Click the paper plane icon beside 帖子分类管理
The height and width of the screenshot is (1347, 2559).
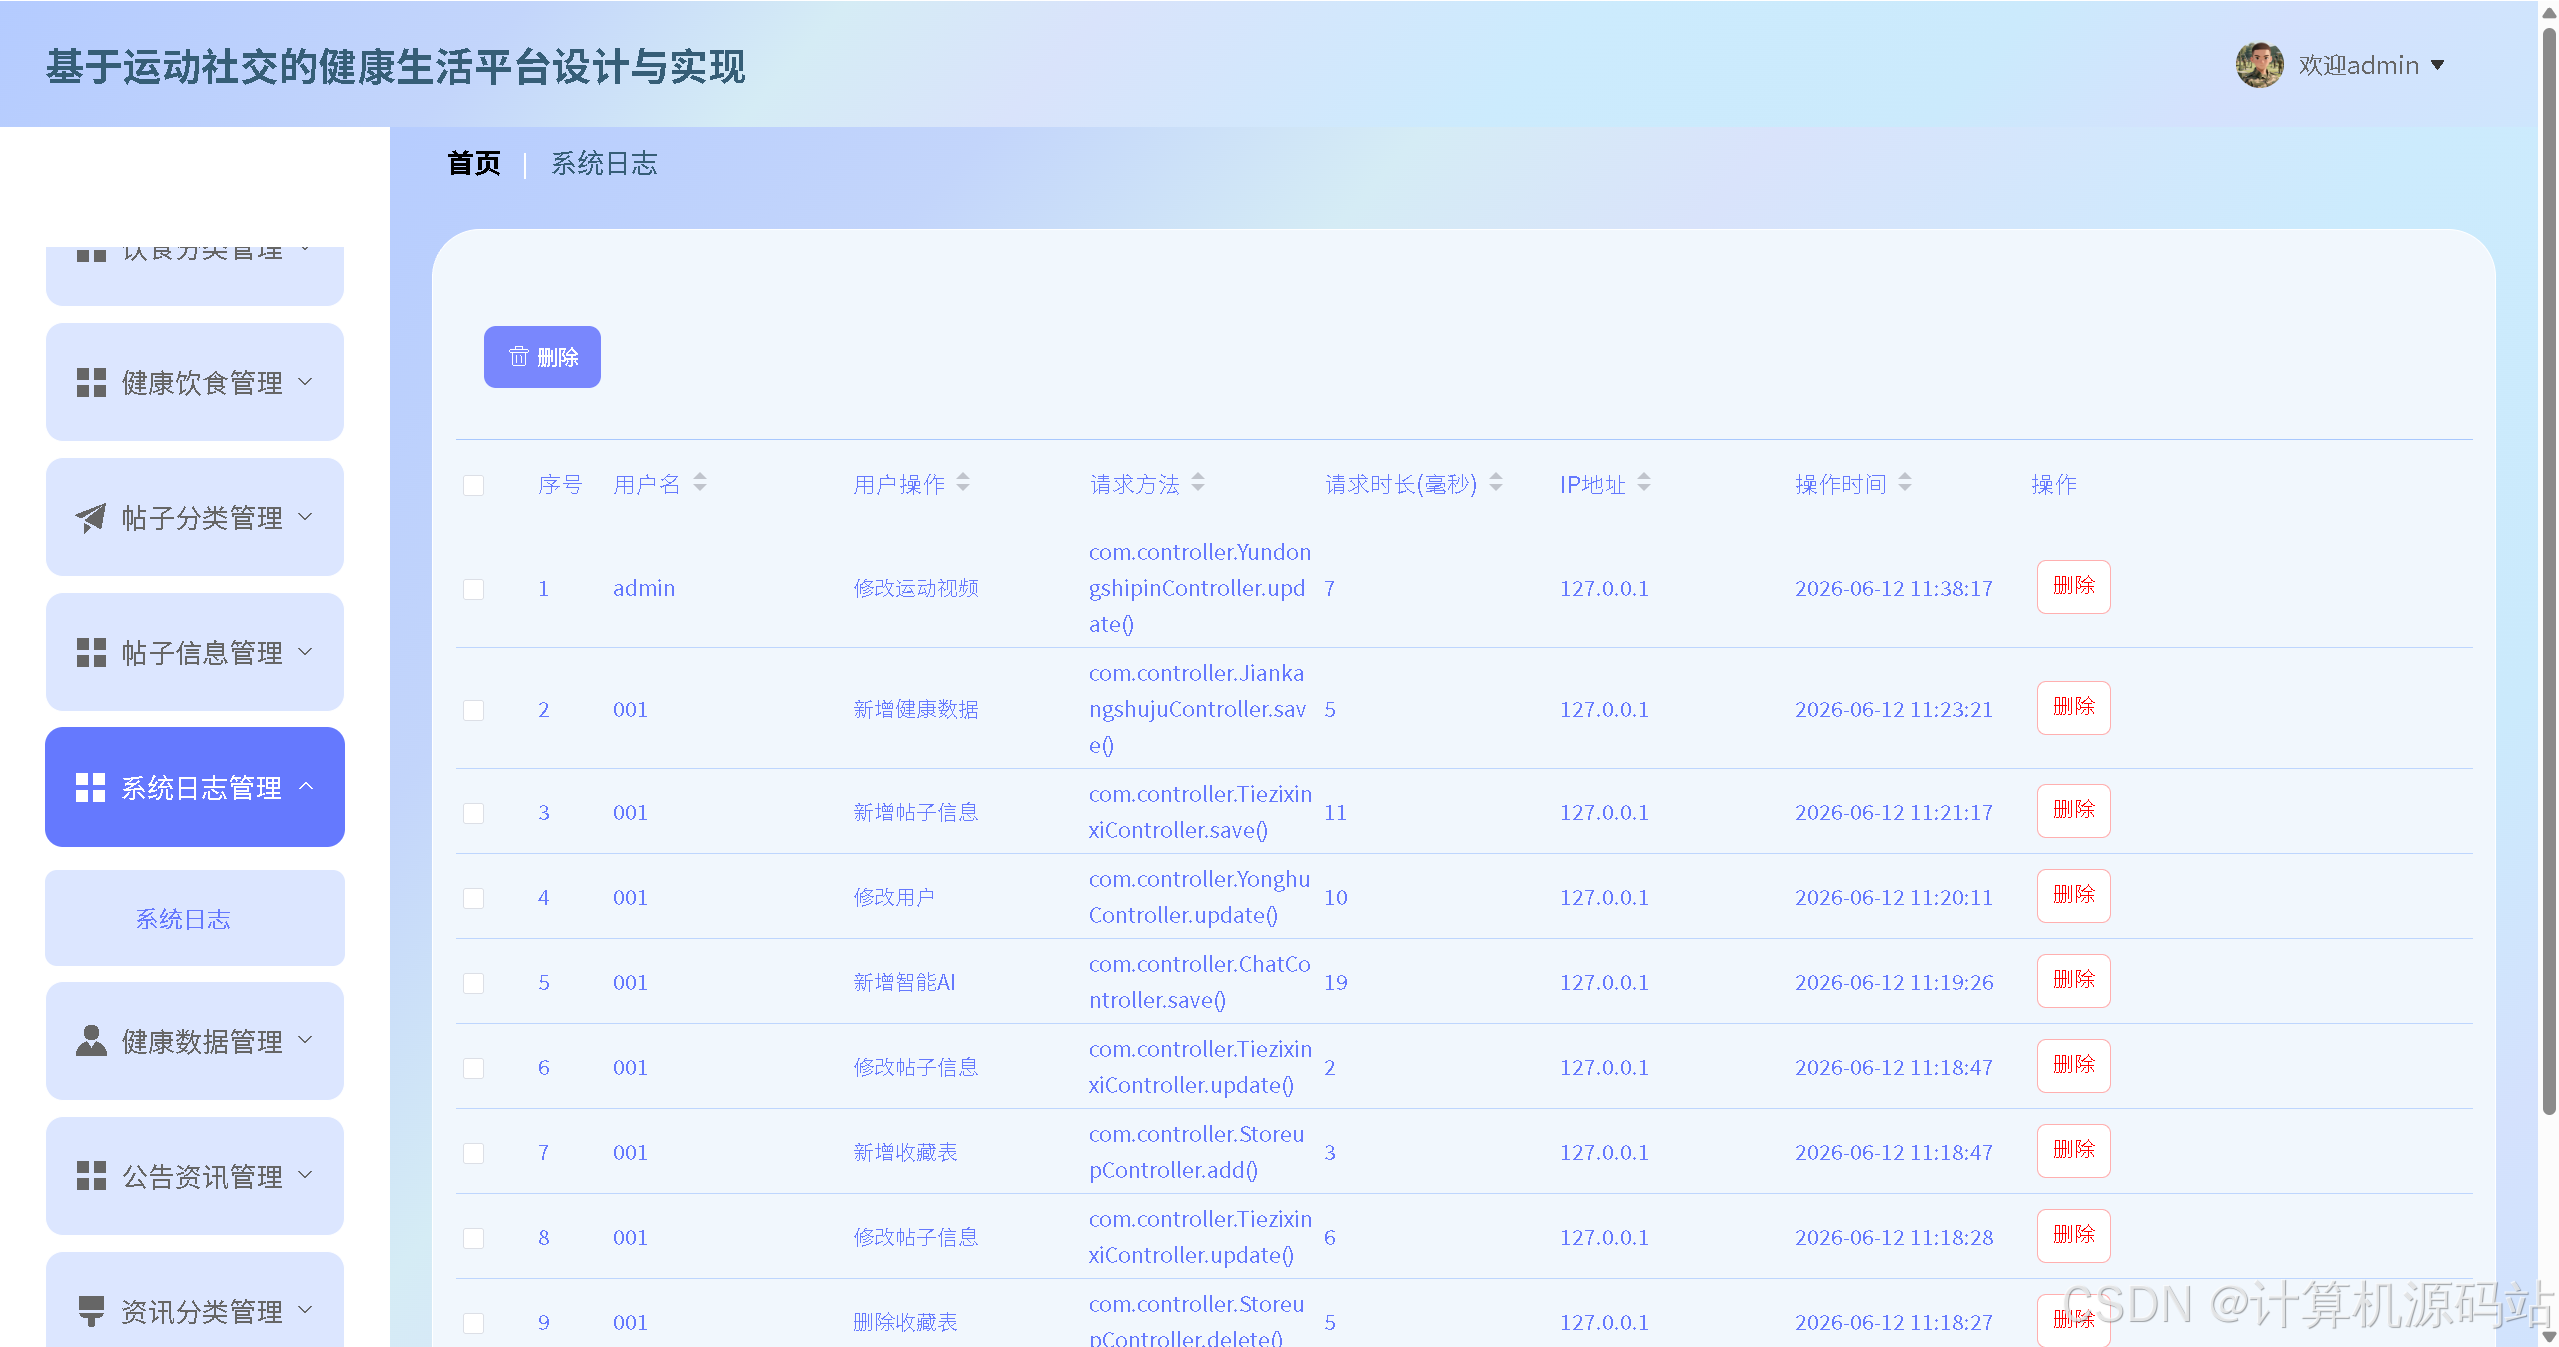click(x=91, y=517)
